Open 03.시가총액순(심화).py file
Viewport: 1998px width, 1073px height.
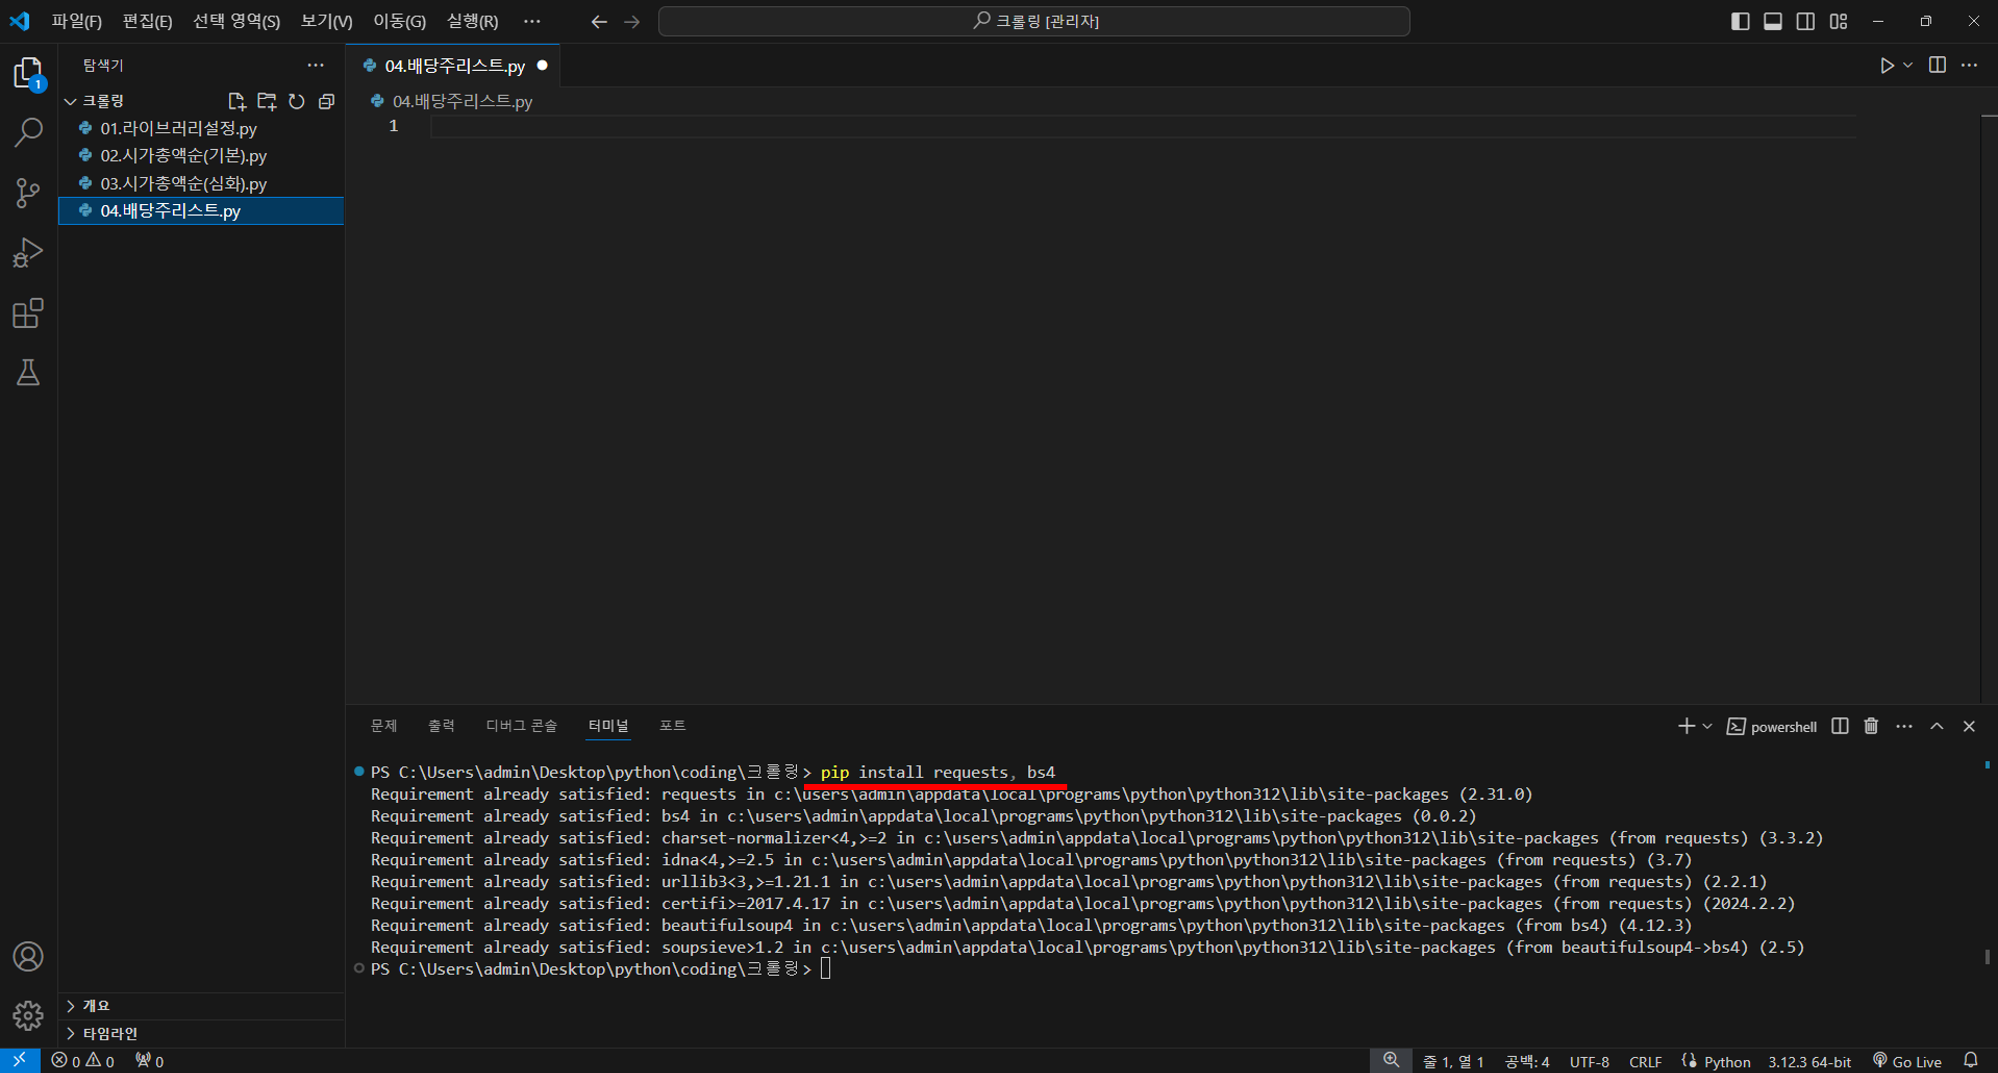pos(202,184)
